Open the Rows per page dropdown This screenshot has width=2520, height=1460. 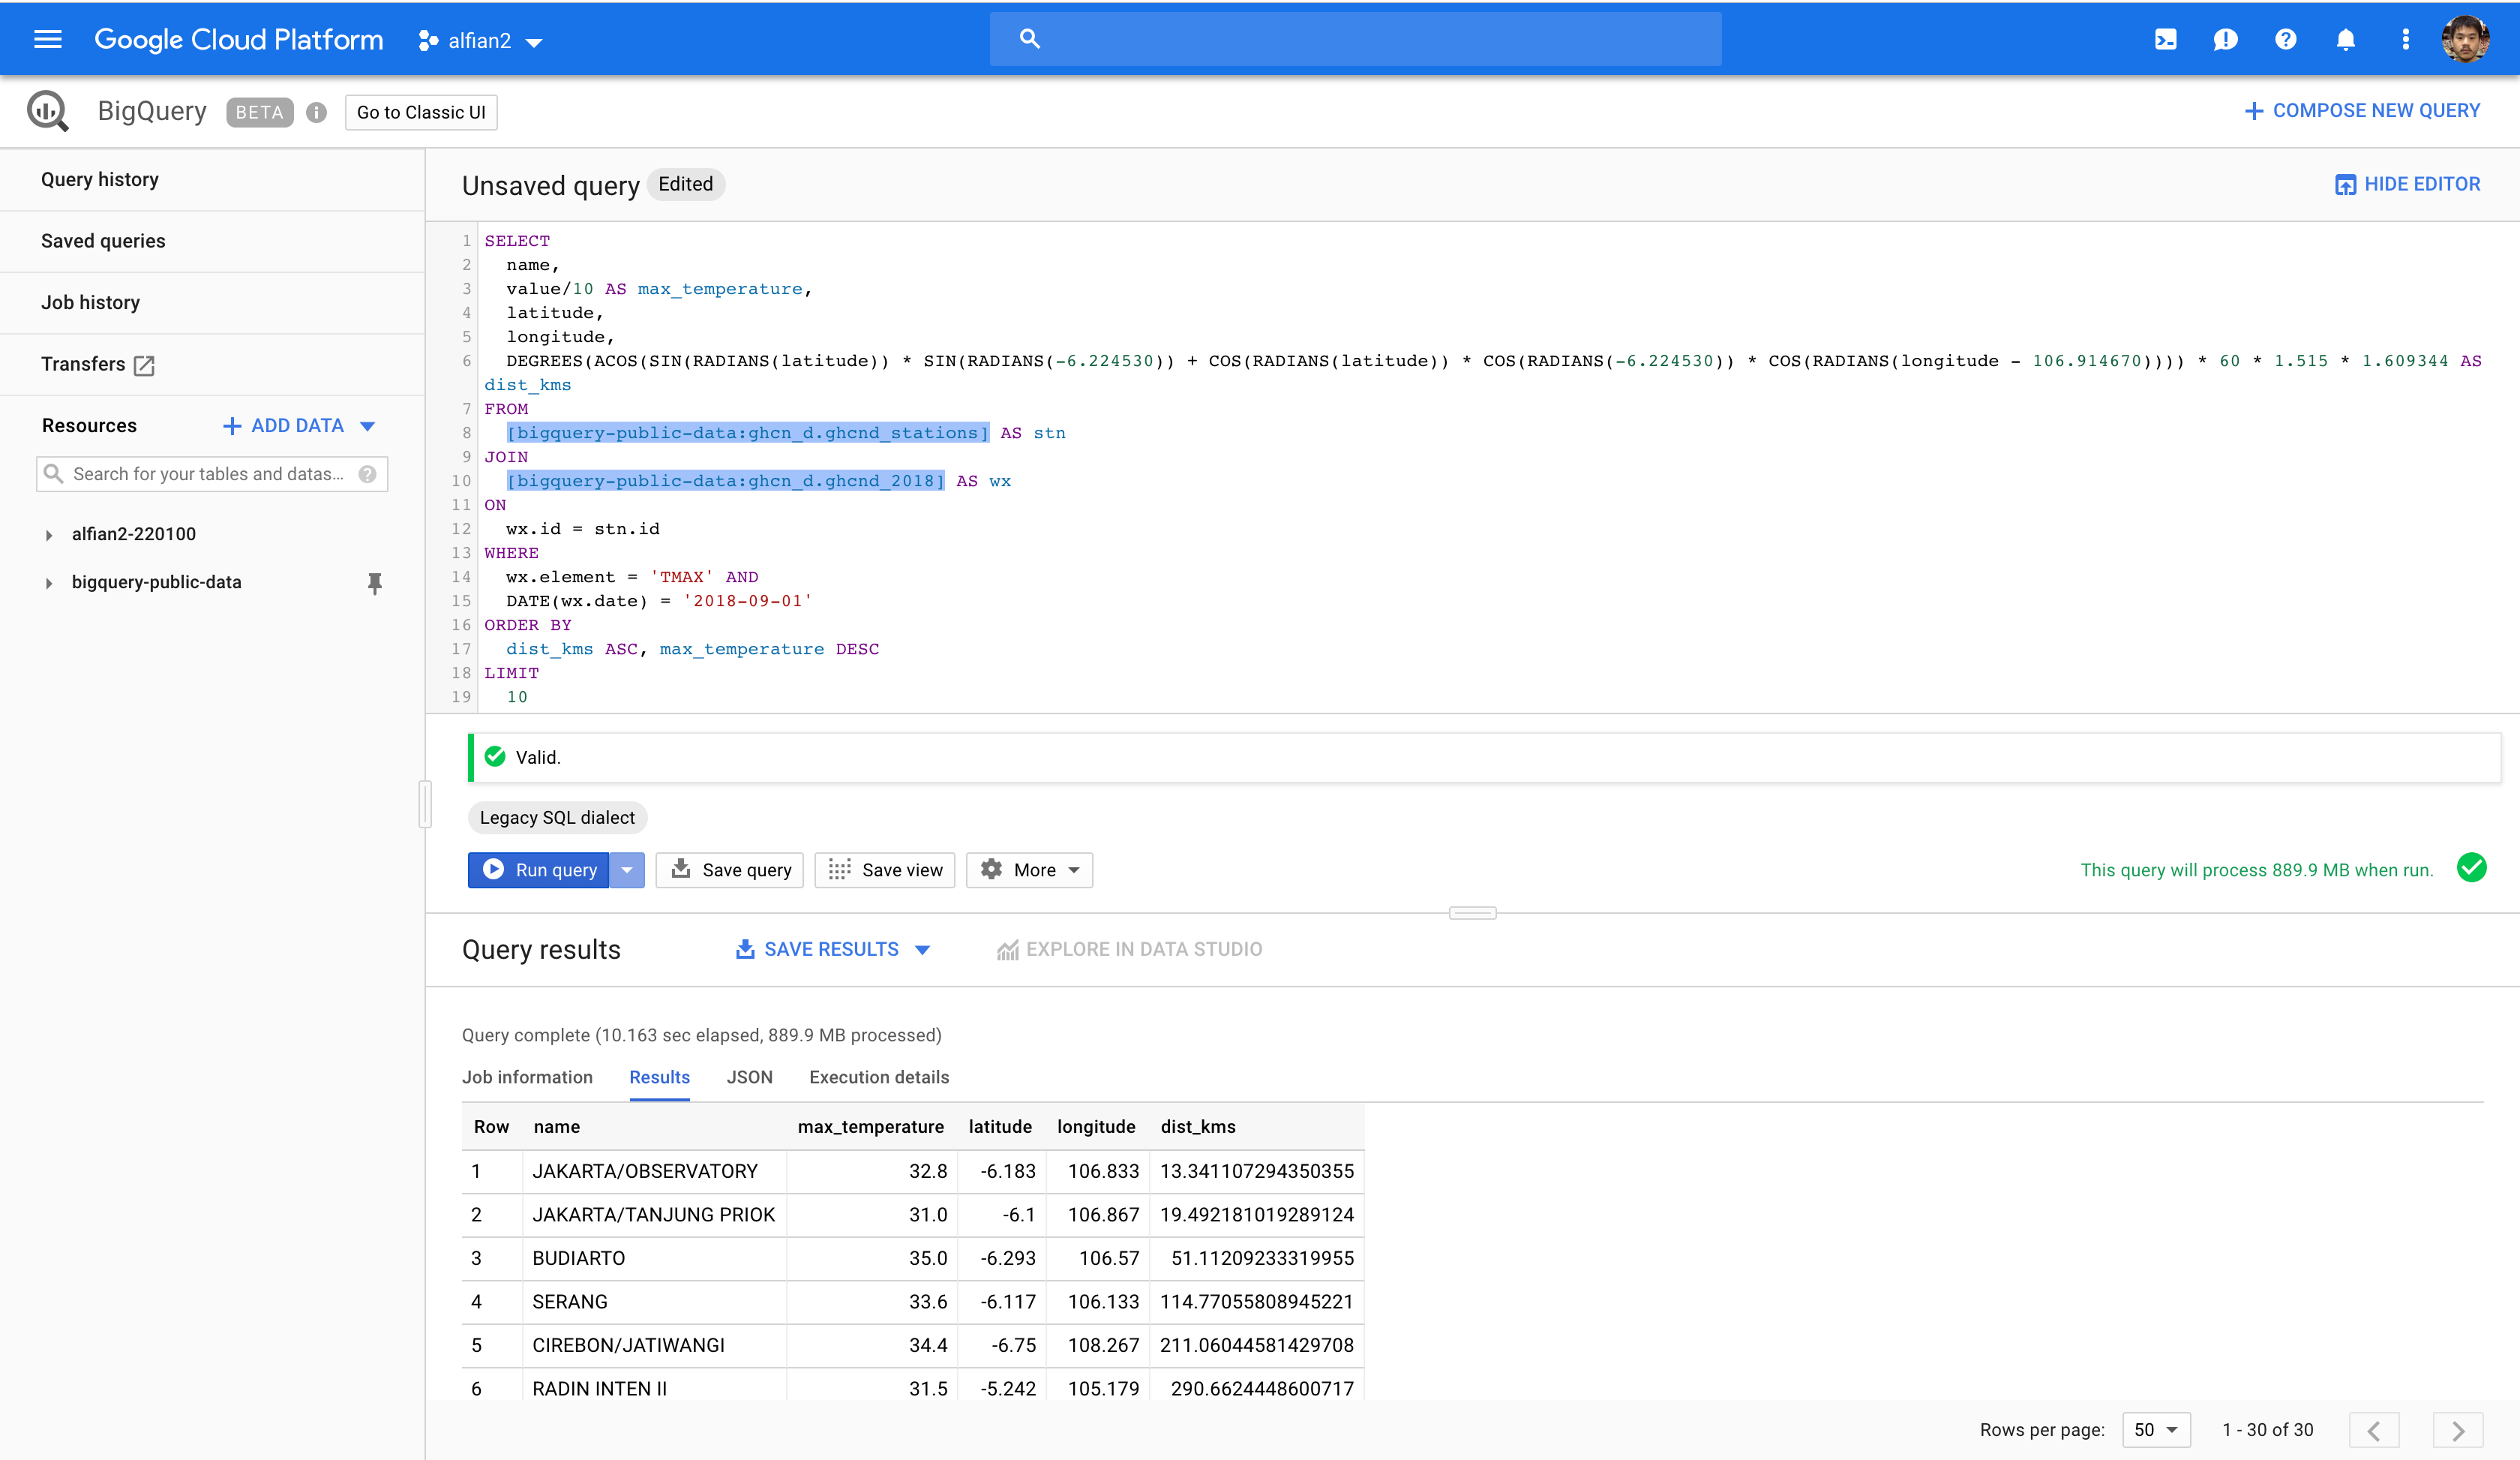coord(2156,1430)
